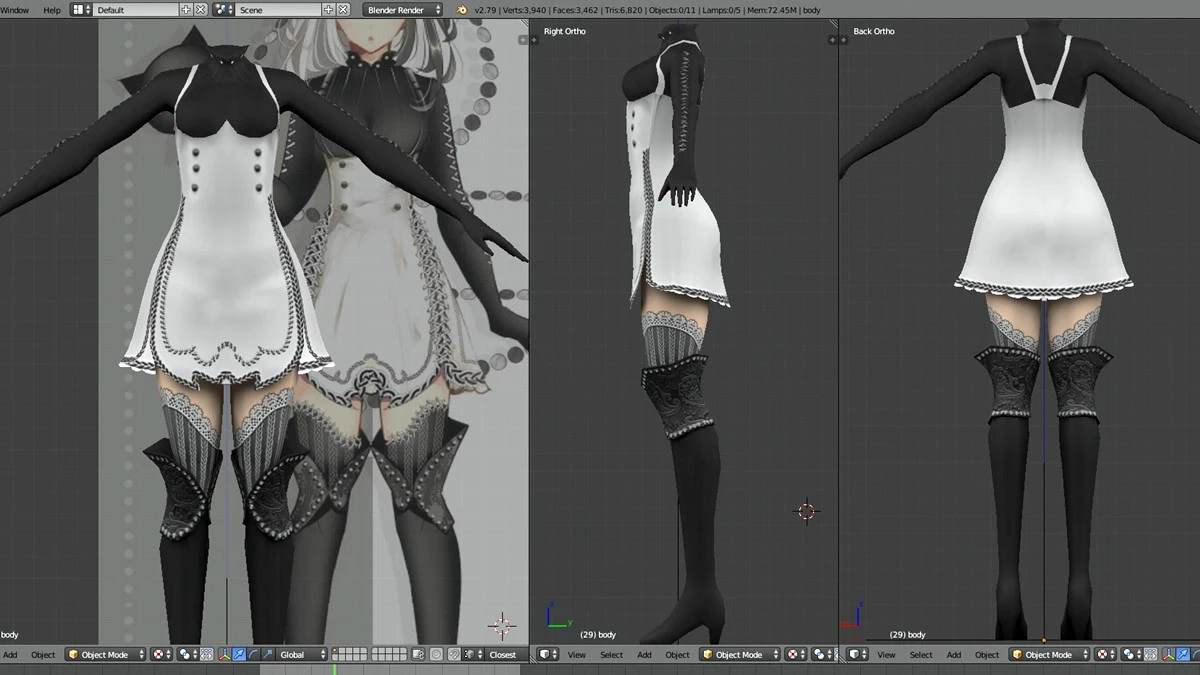Open View menu in Back Ortho viewport
The width and height of the screenshot is (1200, 675).
[x=886, y=655]
